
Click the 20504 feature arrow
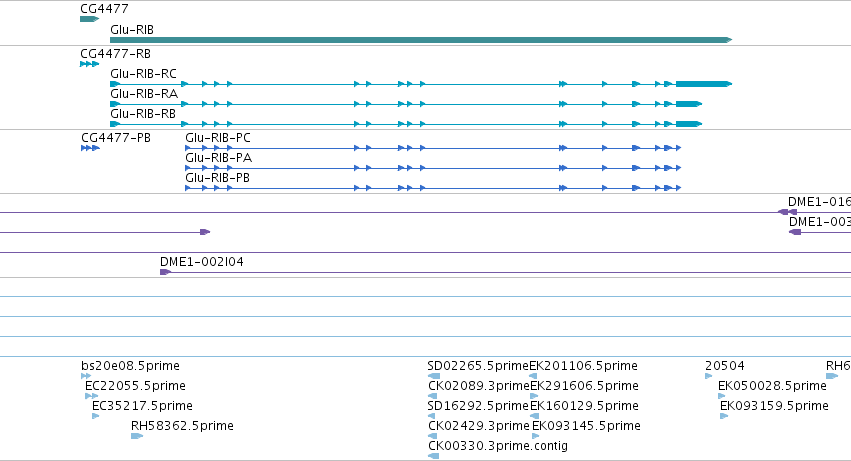coord(708,376)
